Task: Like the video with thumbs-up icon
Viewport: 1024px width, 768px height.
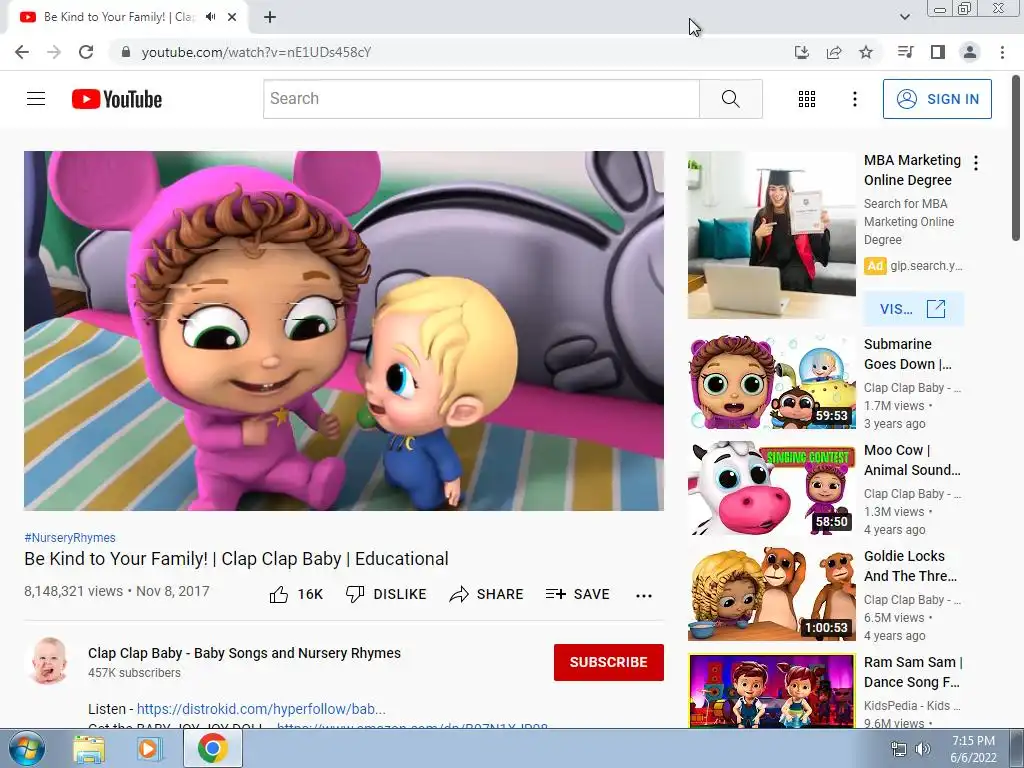Action: 296,594
